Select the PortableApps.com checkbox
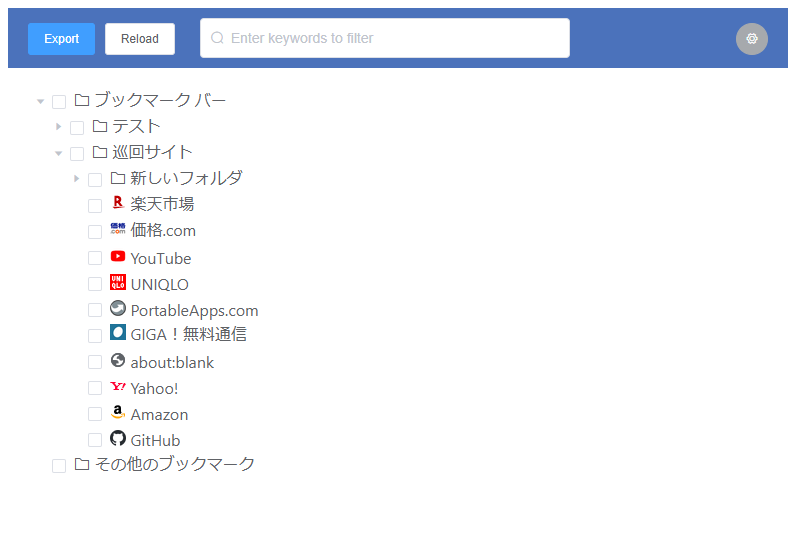Screen dimensions: 796x540 95,310
